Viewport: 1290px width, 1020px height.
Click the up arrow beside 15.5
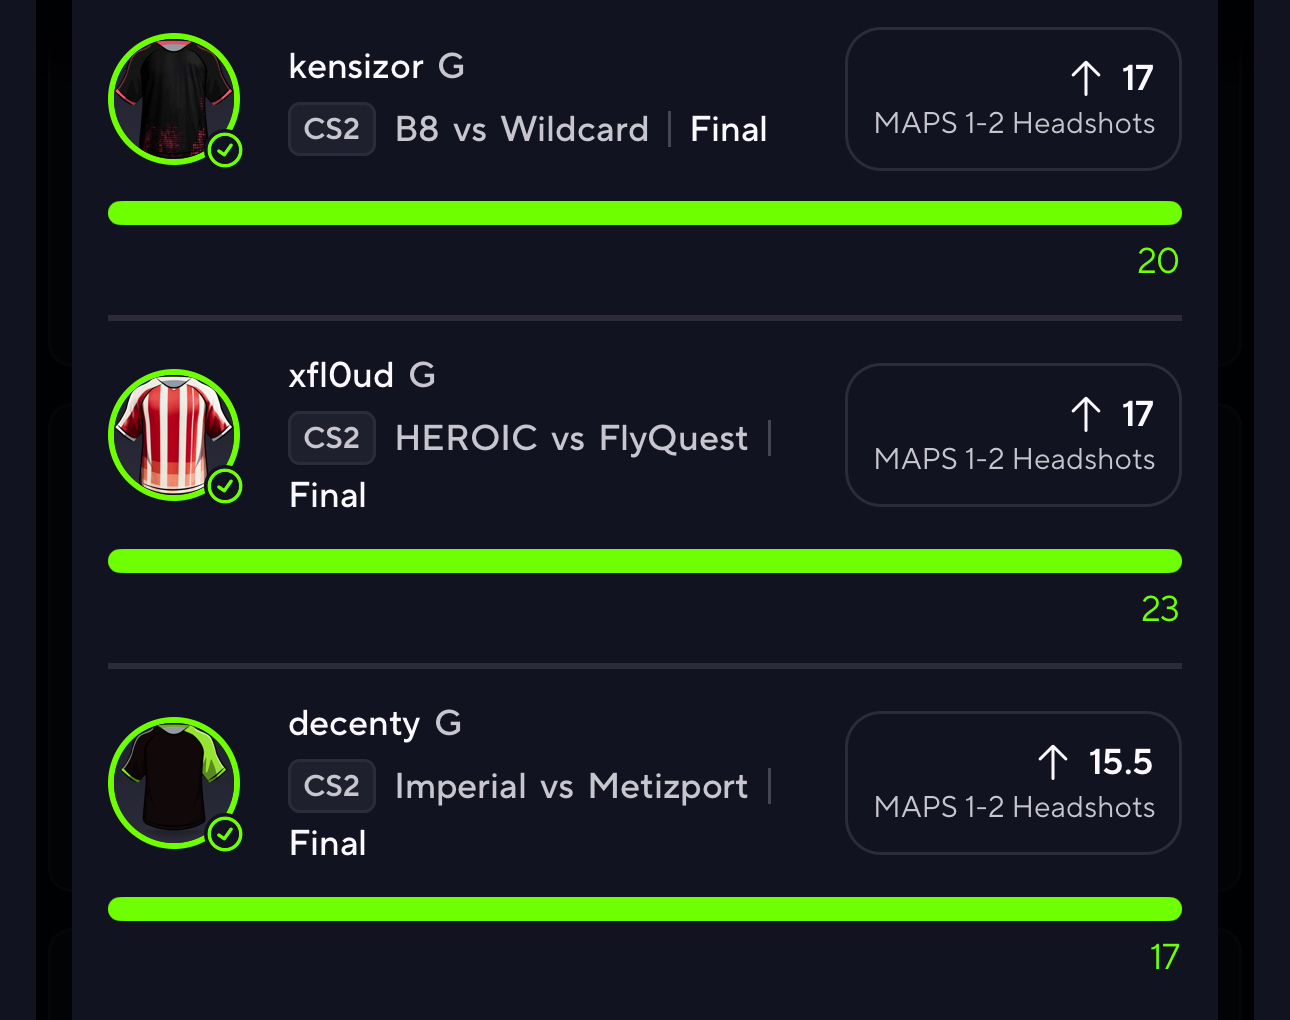point(1053,762)
